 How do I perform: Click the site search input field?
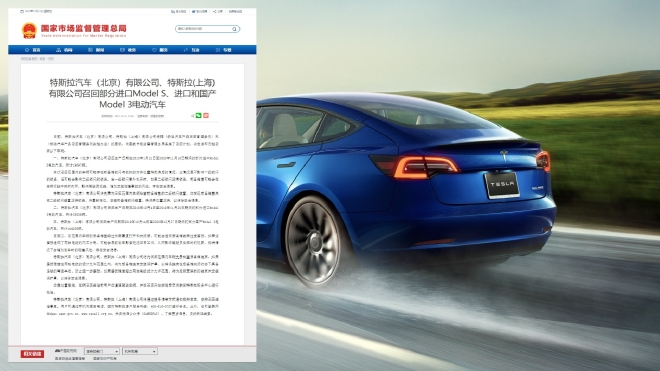click(204, 29)
